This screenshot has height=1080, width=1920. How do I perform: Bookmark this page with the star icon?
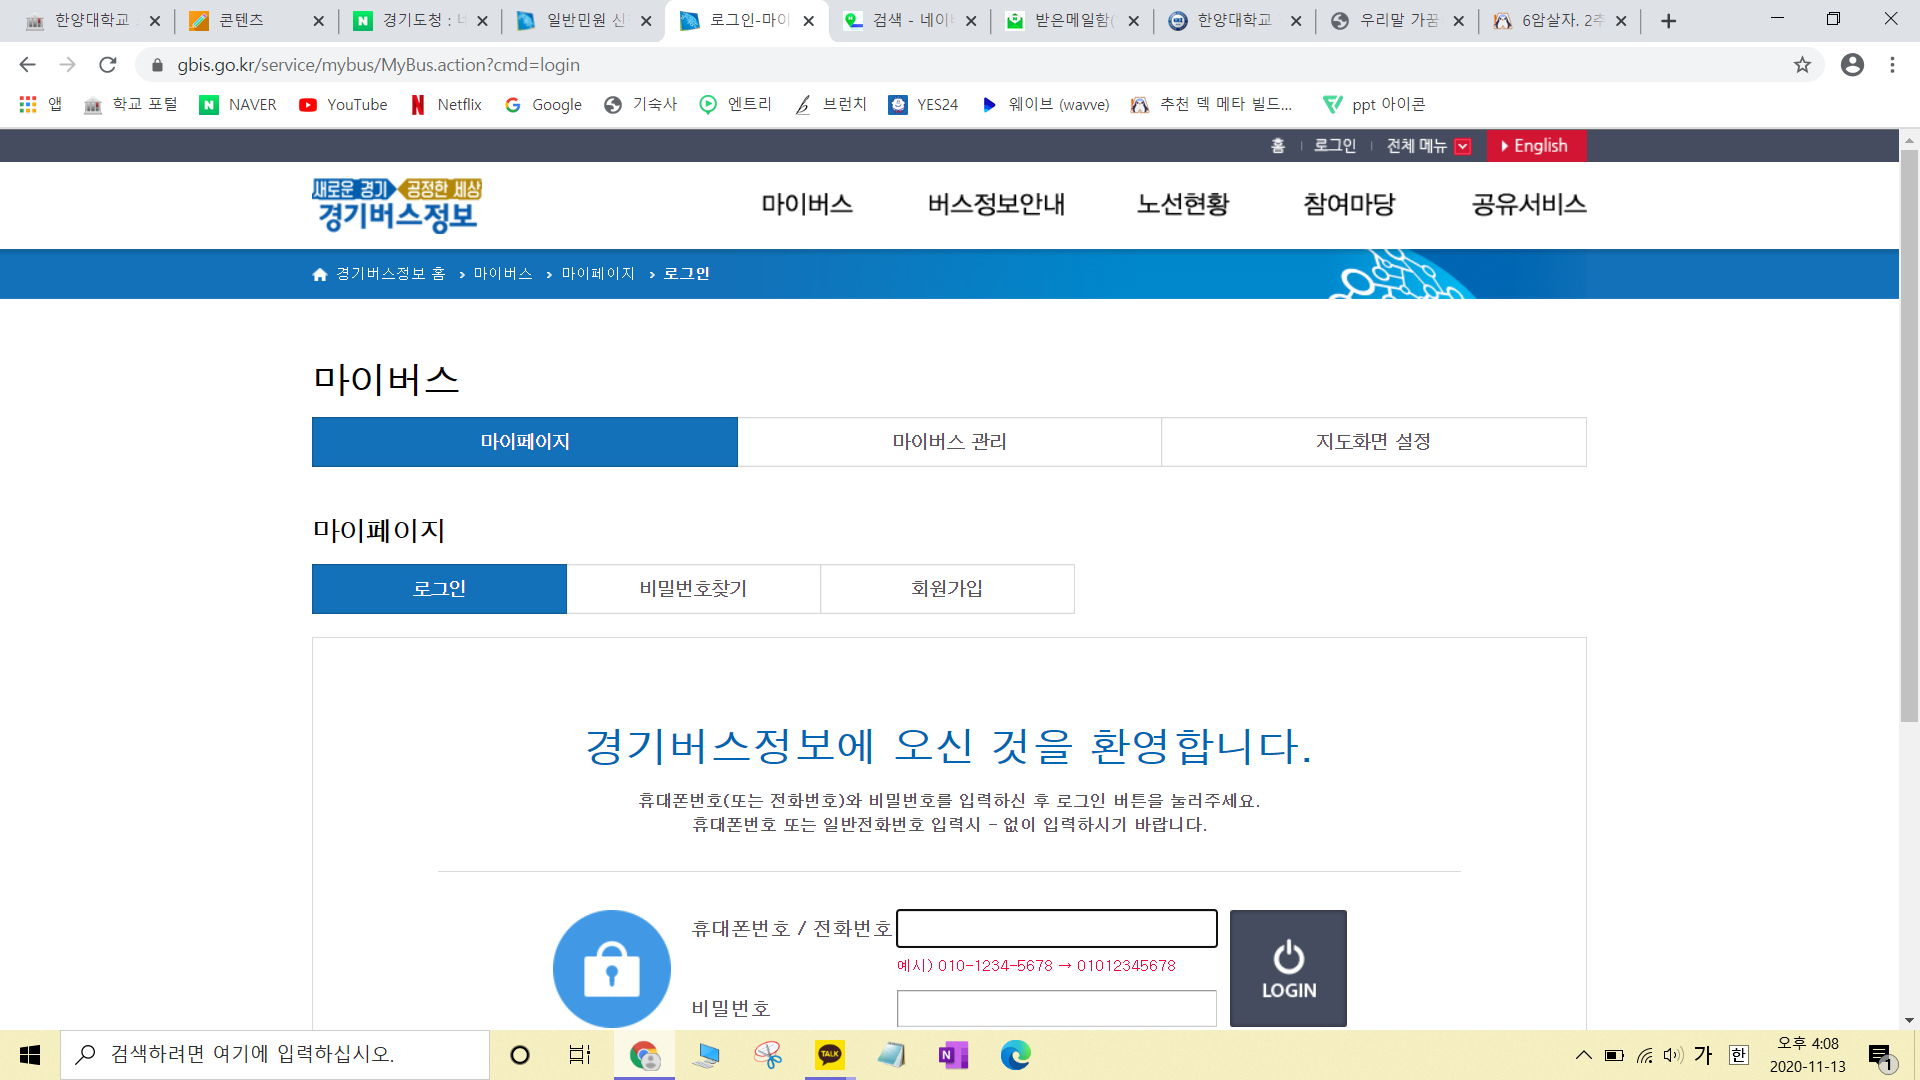point(1802,65)
